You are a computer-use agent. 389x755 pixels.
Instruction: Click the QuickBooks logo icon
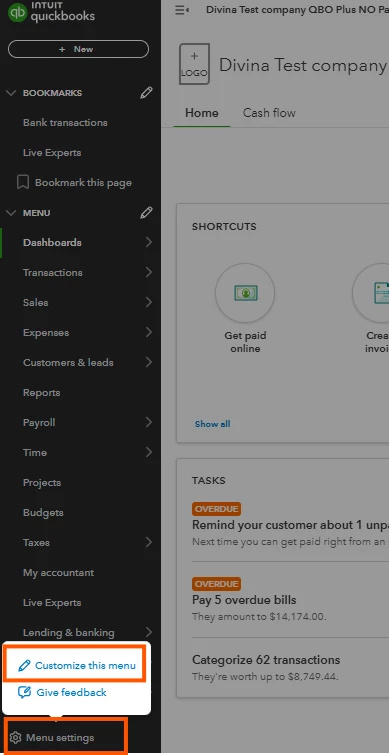[x=17, y=12]
